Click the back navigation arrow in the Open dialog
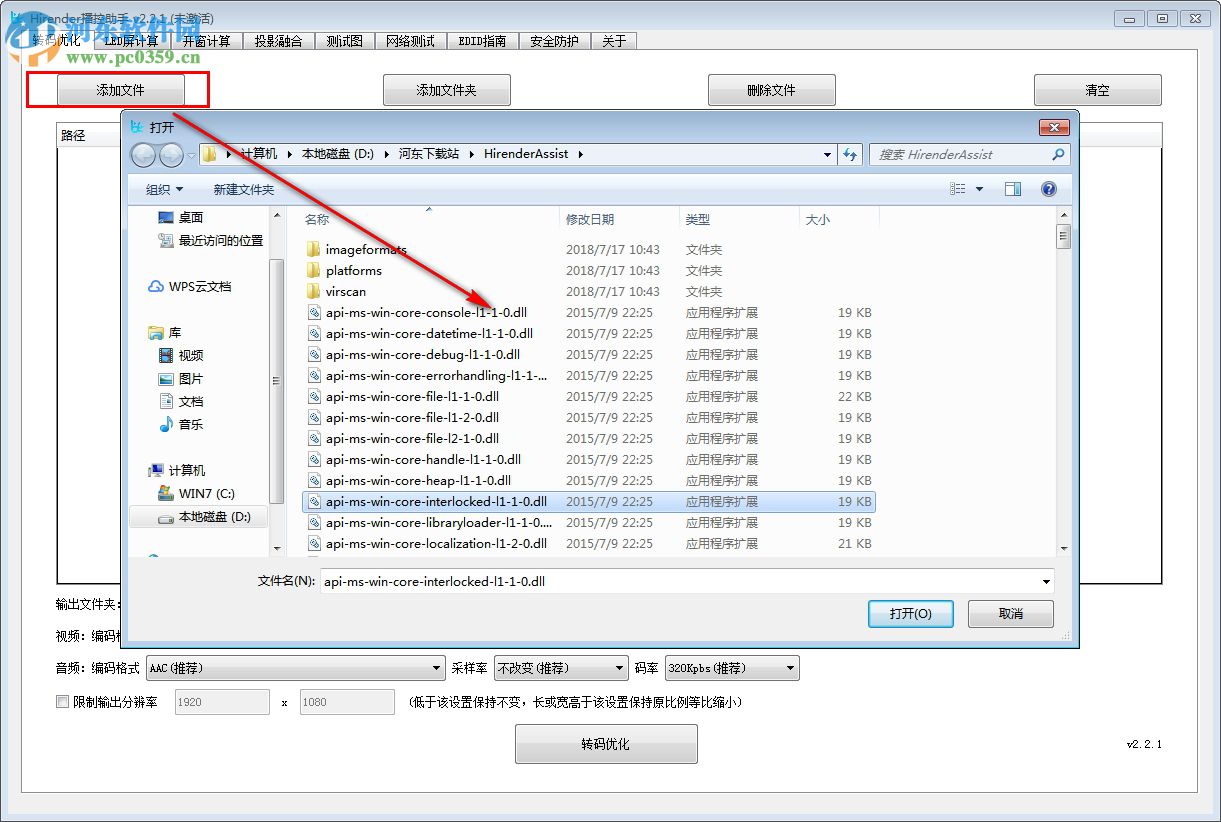This screenshot has height=822, width=1221. [141, 154]
